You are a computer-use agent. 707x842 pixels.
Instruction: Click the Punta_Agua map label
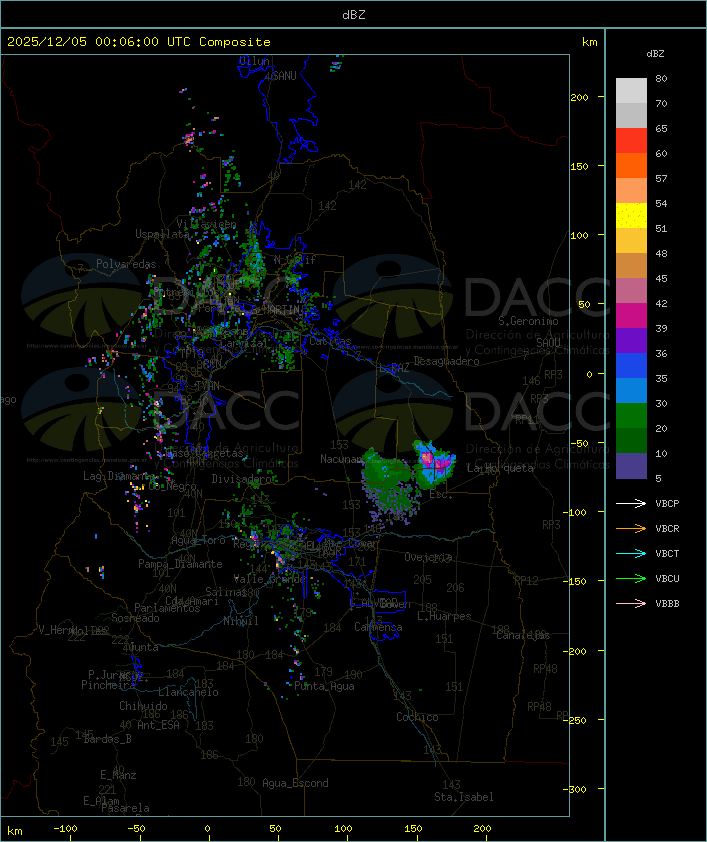coord(324,686)
